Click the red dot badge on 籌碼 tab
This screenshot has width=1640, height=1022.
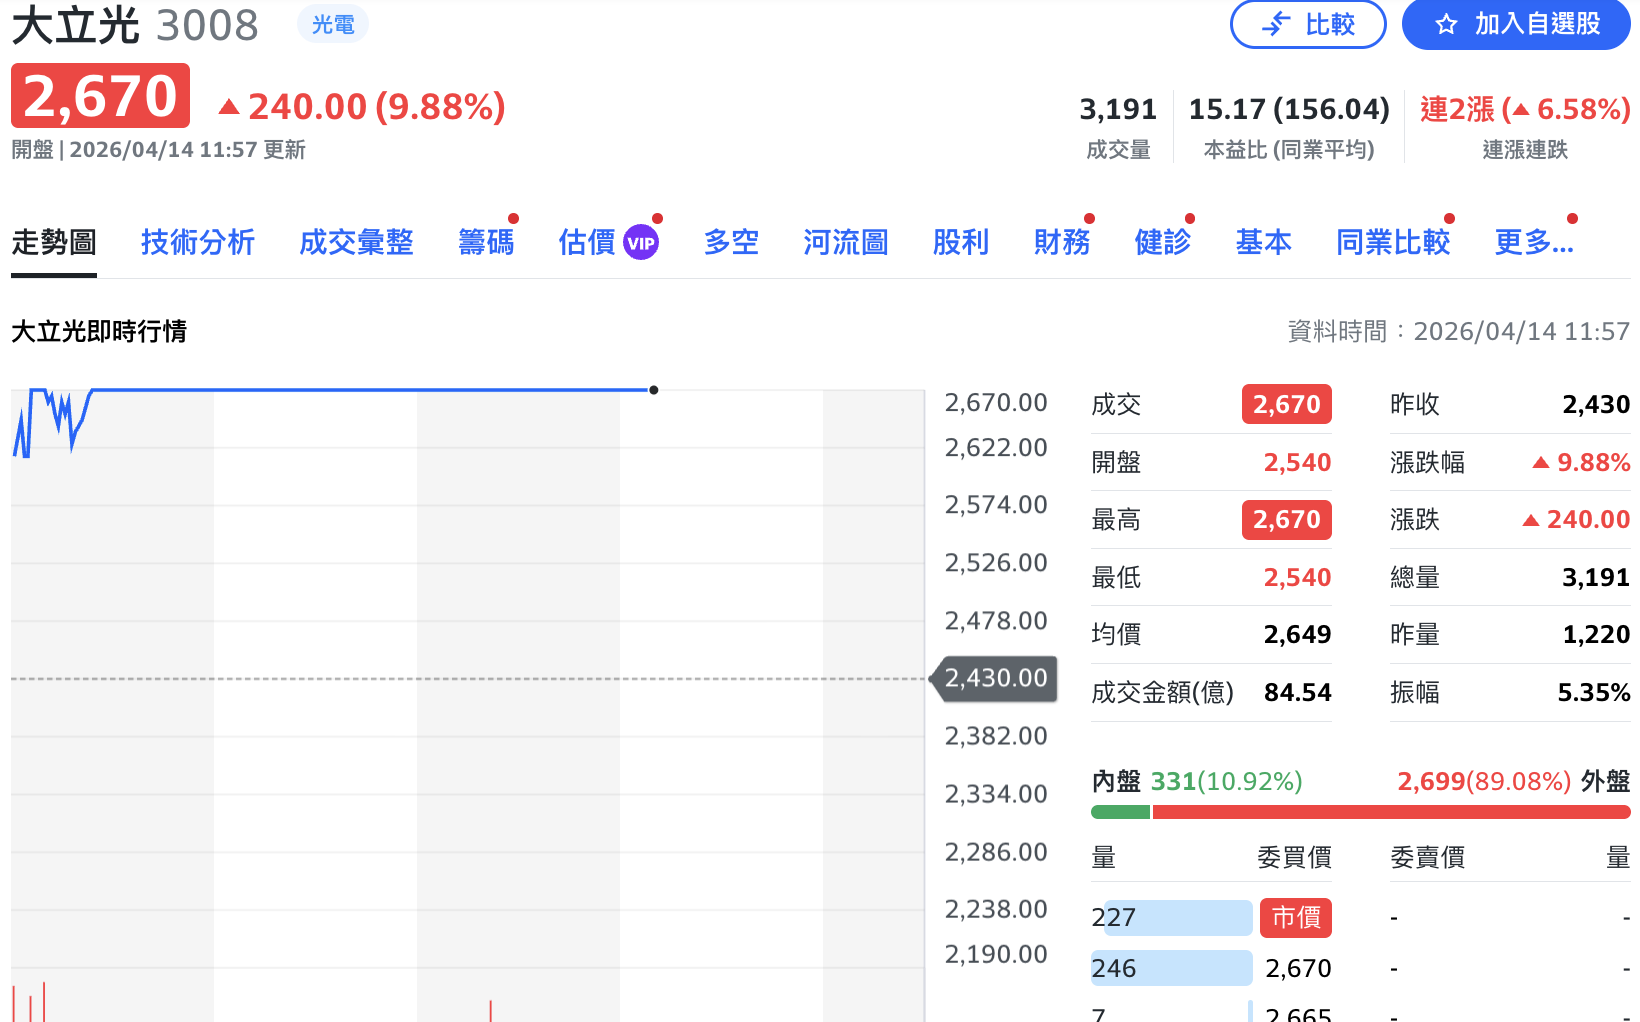pos(513,216)
